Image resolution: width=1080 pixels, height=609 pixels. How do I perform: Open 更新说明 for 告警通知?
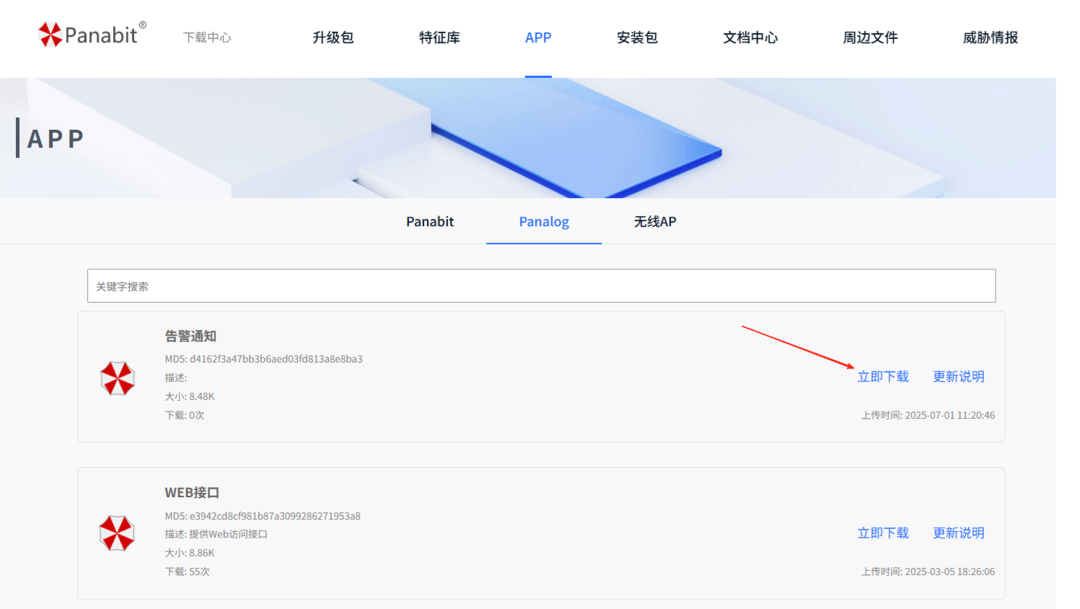coord(959,376)
